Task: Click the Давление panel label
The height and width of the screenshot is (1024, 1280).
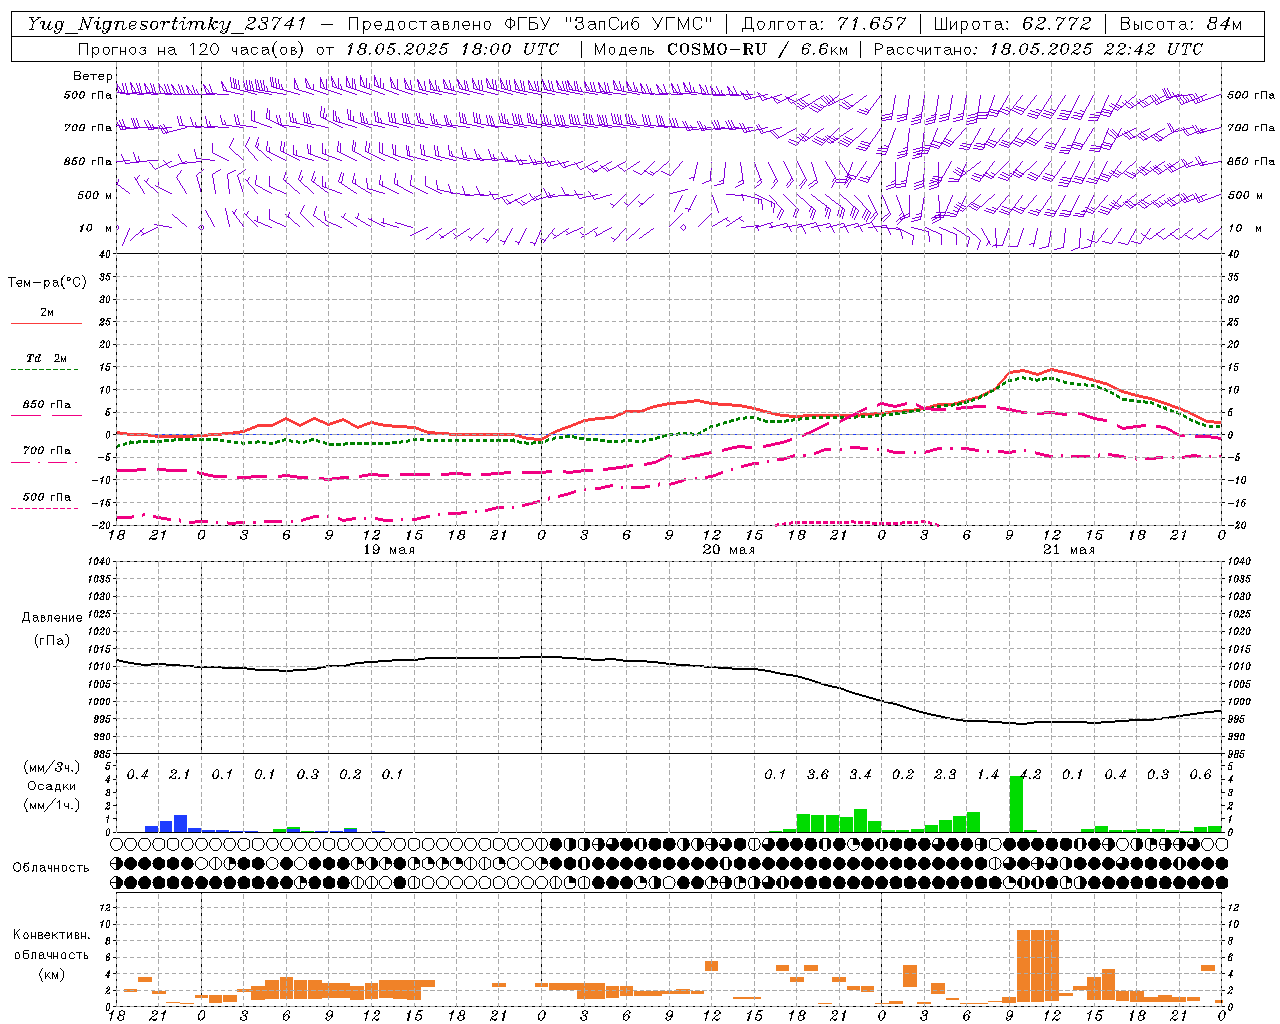Action: click(x=52, y=618)
